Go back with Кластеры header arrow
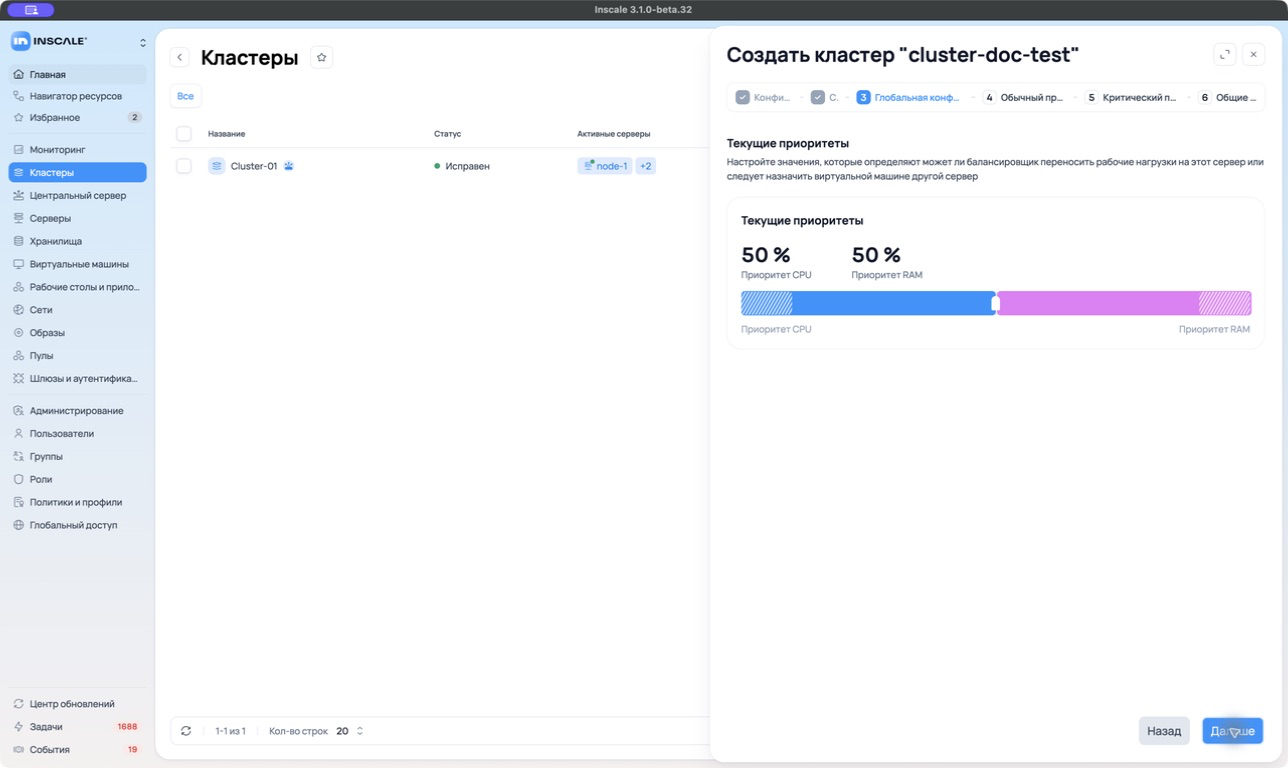1288x768 pixels. [180, 58]
